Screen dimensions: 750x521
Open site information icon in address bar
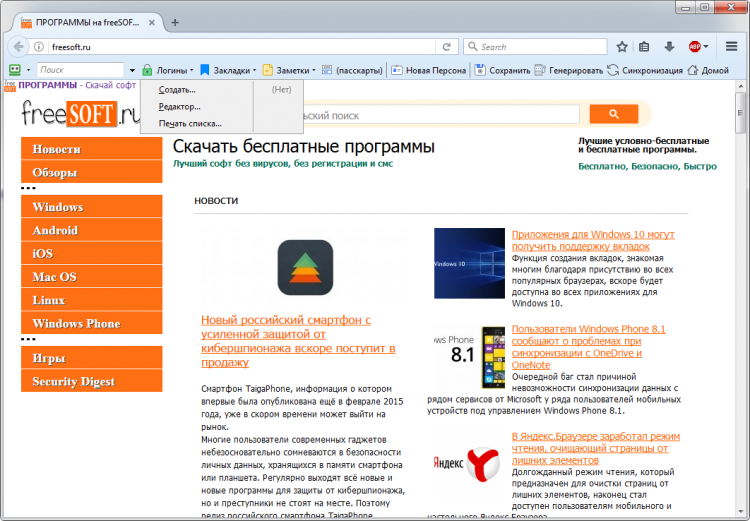coord(39,47)
